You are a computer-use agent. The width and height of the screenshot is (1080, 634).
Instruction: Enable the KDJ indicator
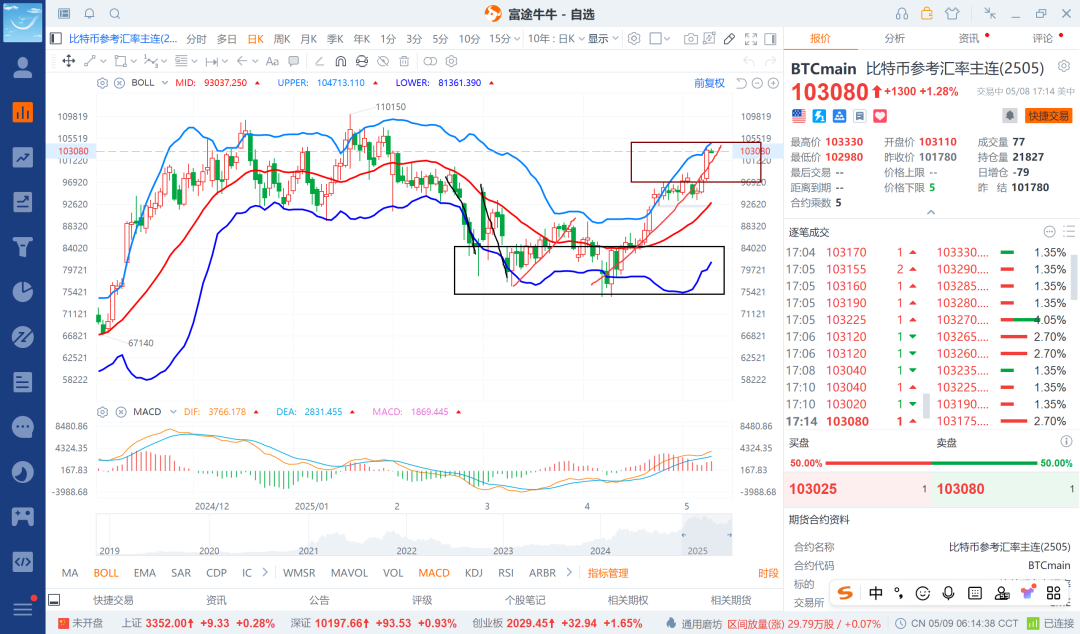pos(474,573)
